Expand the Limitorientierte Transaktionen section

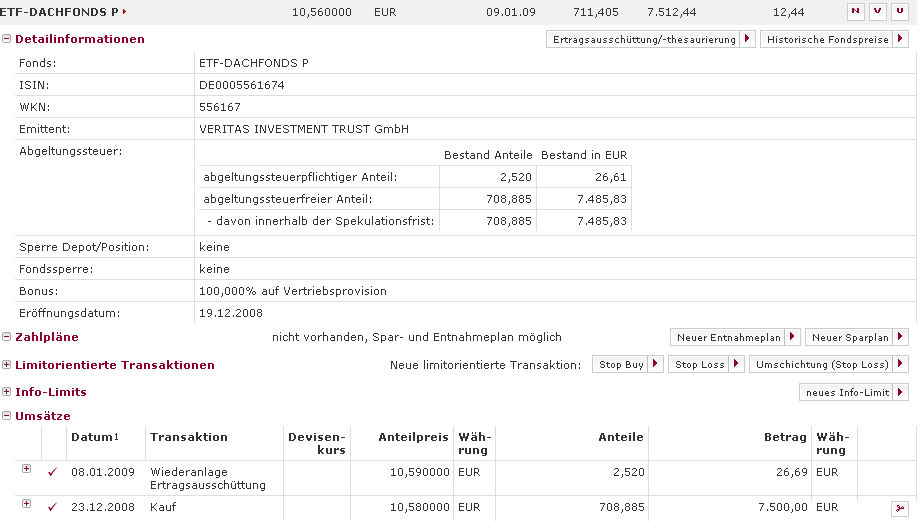pyautogui.click(x=7, y=365)
